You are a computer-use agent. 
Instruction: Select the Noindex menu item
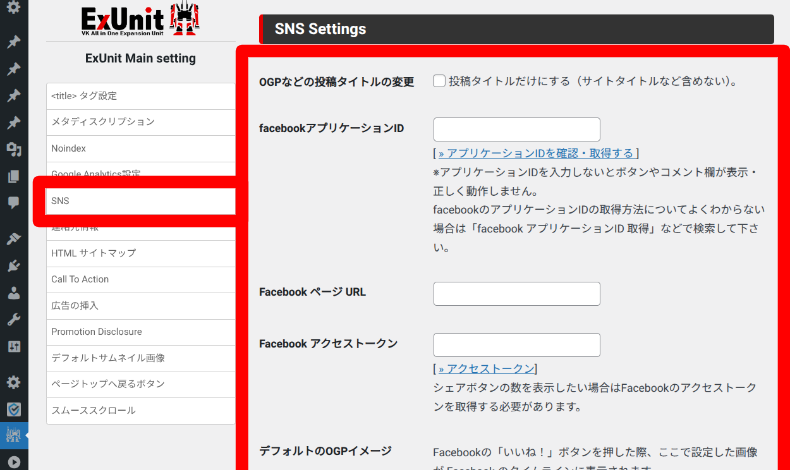[x=141, y=148]
